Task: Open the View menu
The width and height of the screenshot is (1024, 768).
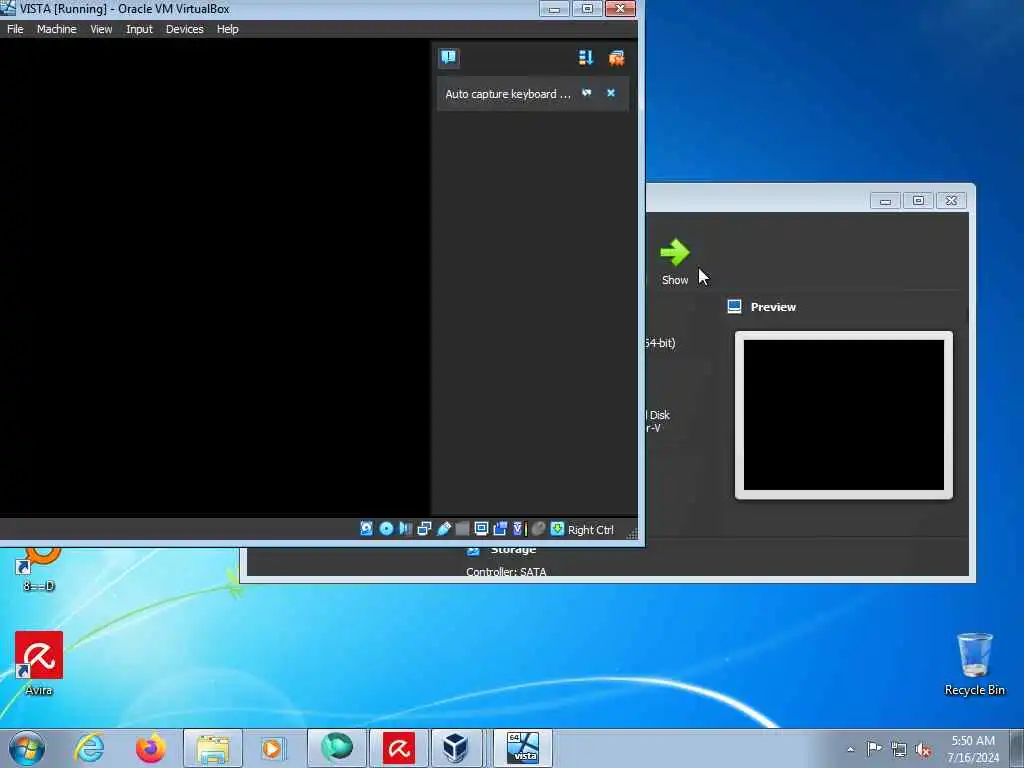Action: click(101, 29)
